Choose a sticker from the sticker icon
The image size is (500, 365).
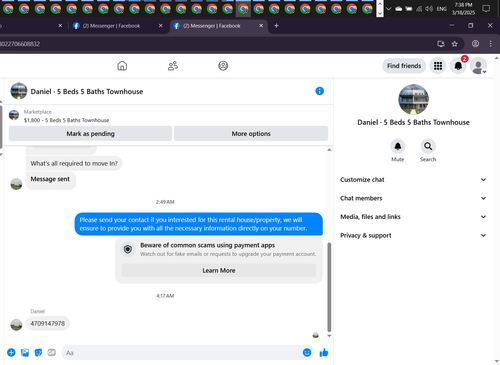[x=38, y=352]
